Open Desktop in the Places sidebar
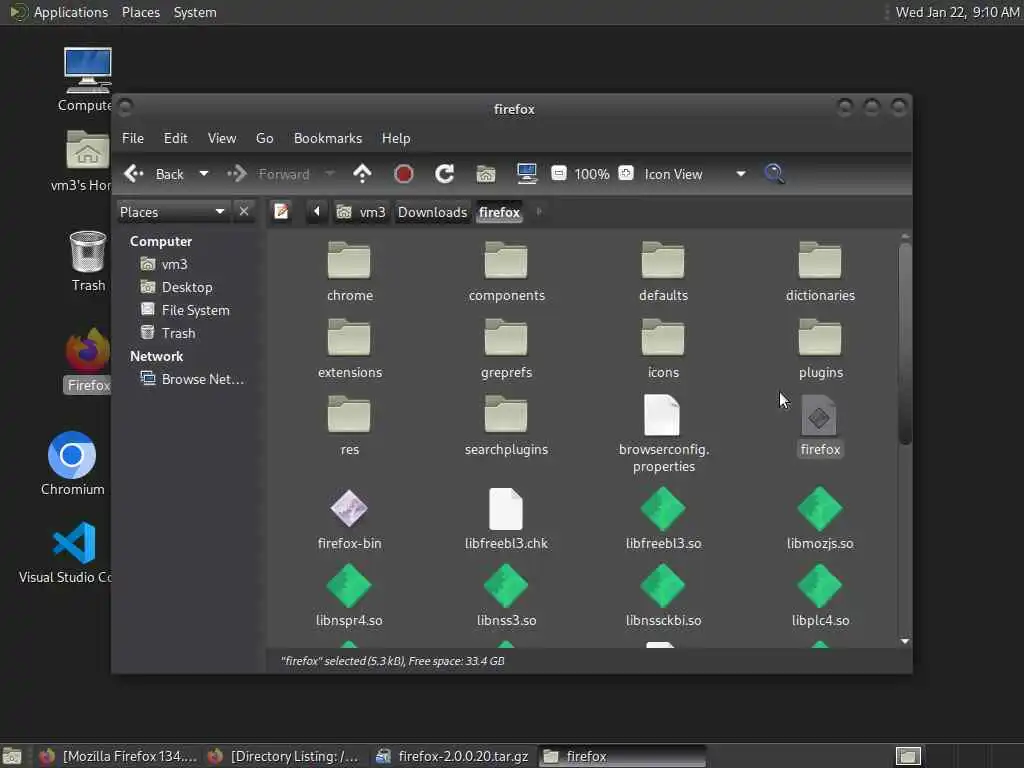The width and height of the screenshot is (1024, 768). point(176,287)
